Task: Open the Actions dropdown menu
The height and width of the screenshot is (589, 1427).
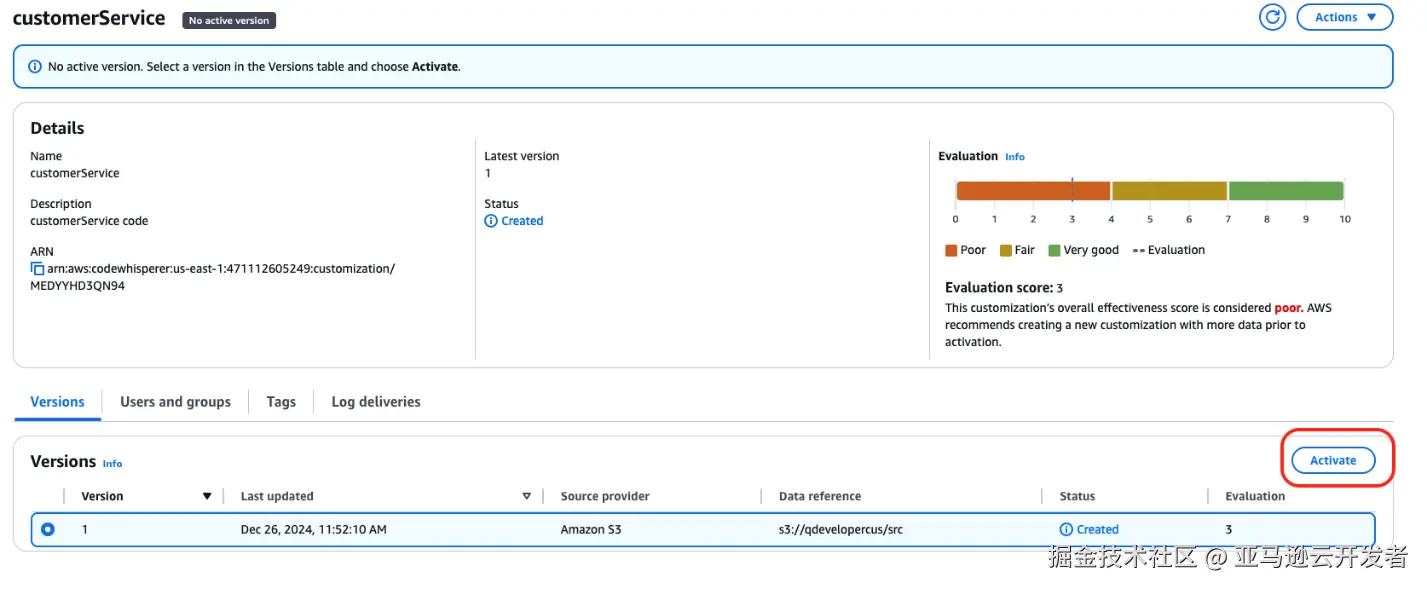Action: pos(1343,17)
